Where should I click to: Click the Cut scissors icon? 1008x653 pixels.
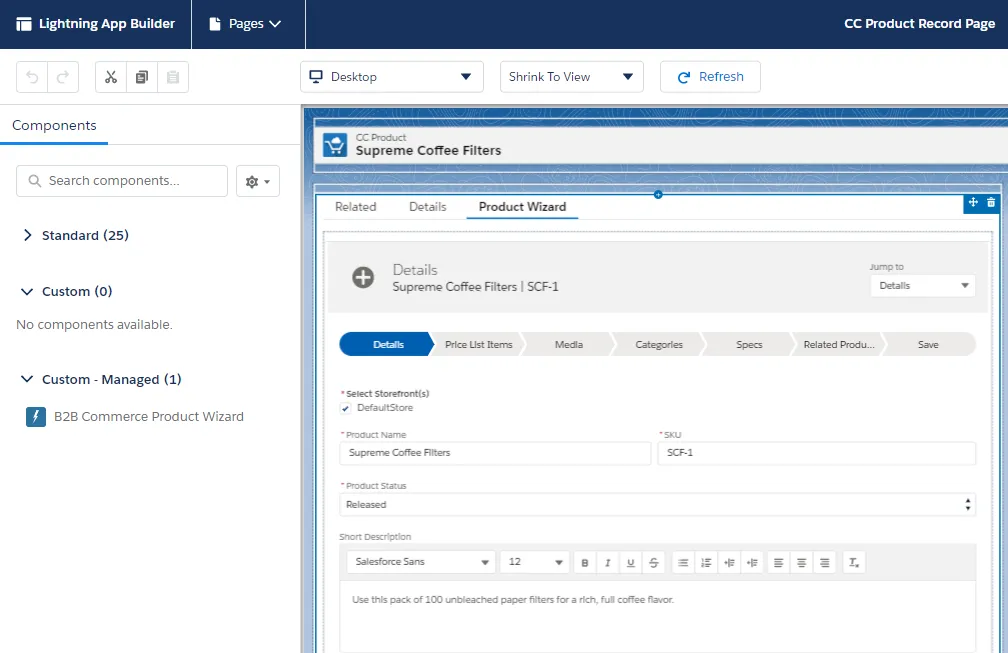(x=111, y=77)
